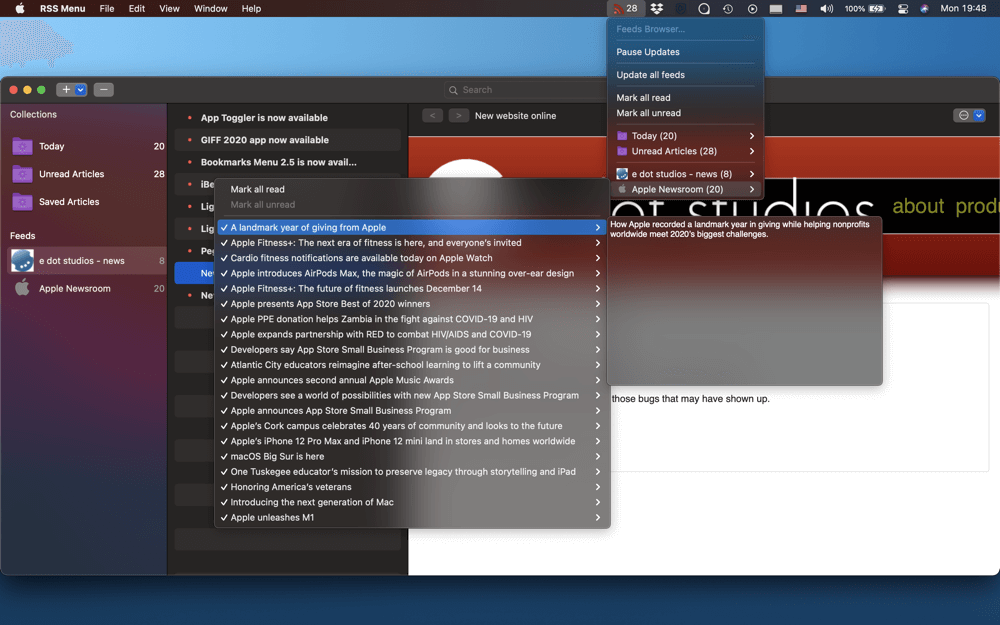Viewport: 1000px width, 625px height.
Task: Click the plus add feed button
Action: 66,90
